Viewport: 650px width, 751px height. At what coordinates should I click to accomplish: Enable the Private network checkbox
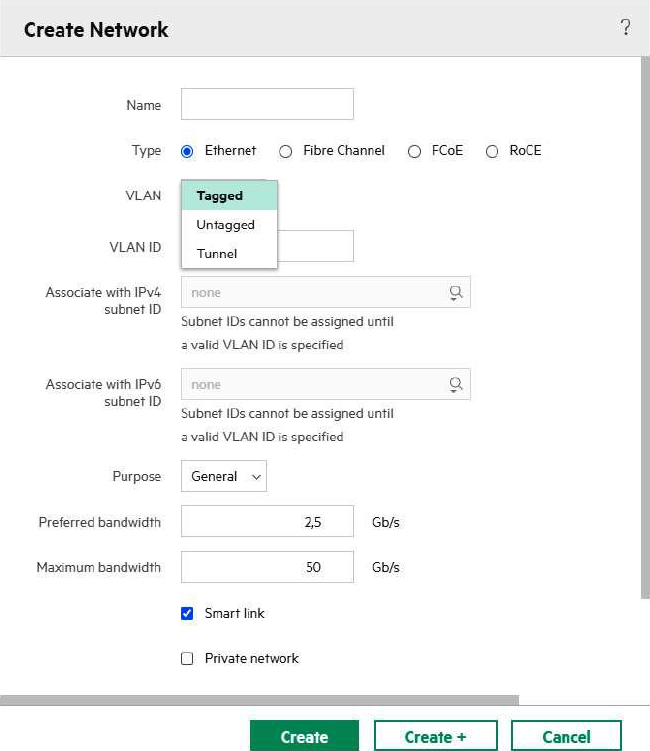187,658
